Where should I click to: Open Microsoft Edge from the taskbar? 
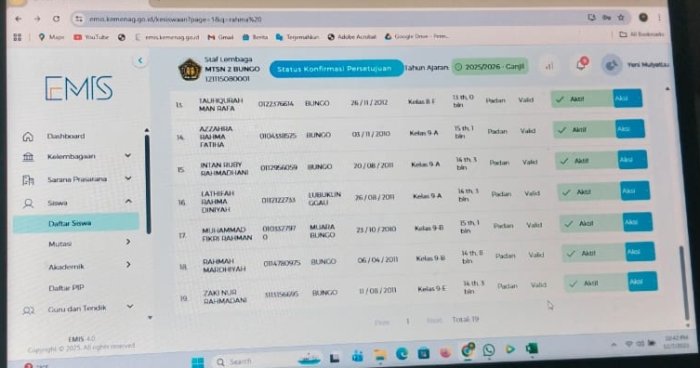tap(402, 354)
